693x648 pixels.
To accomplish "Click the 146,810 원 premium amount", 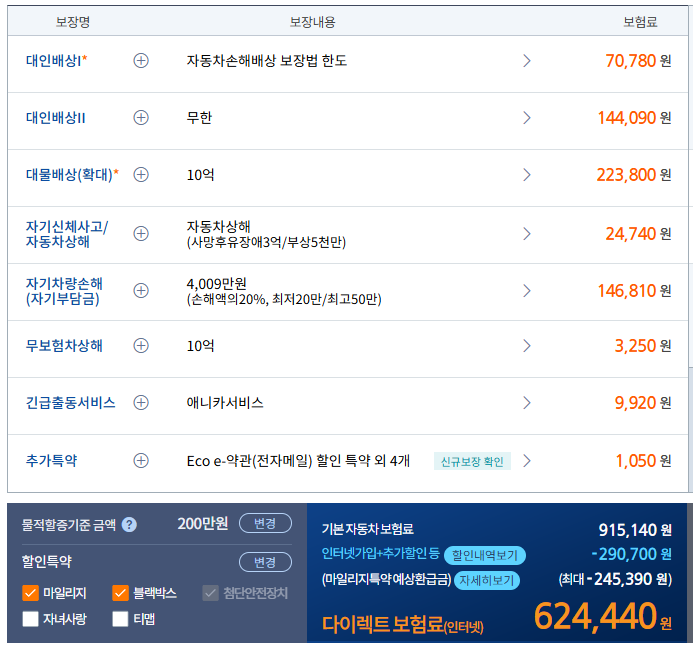I will [634, 290].
